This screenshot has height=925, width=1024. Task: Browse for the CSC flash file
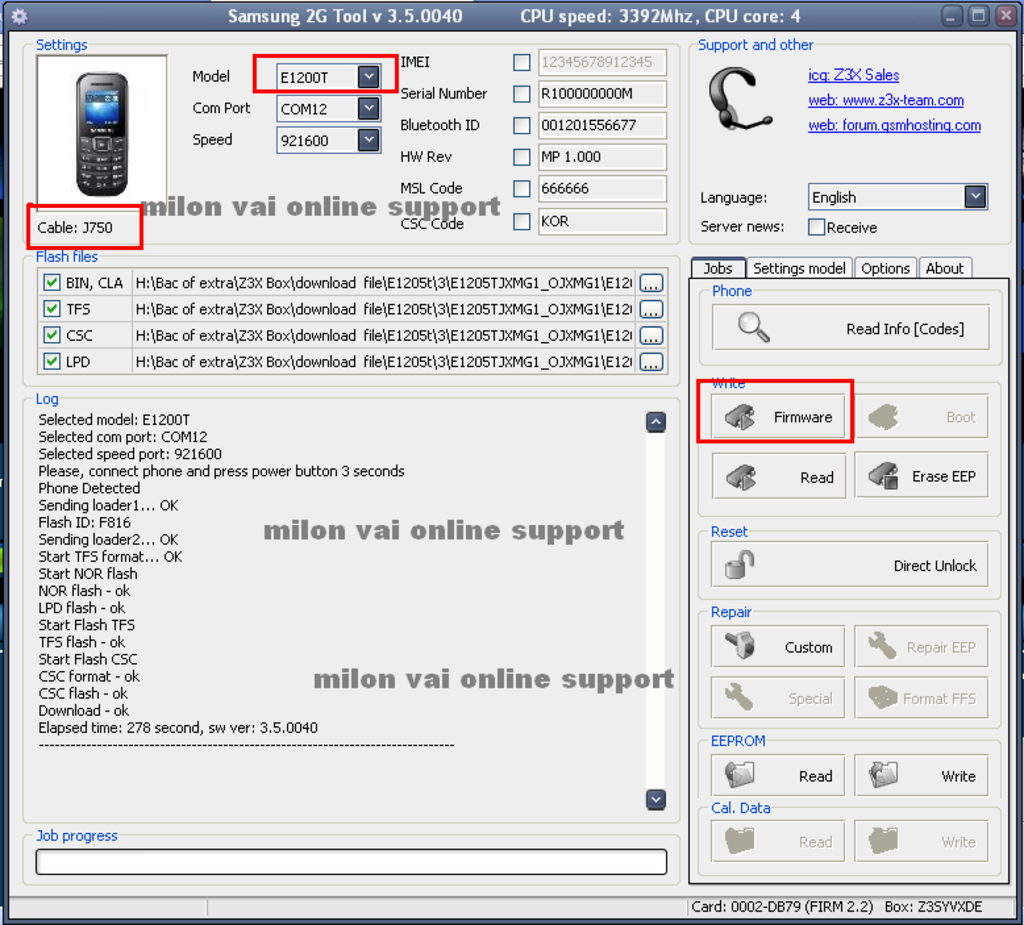(x=651, y=335)
